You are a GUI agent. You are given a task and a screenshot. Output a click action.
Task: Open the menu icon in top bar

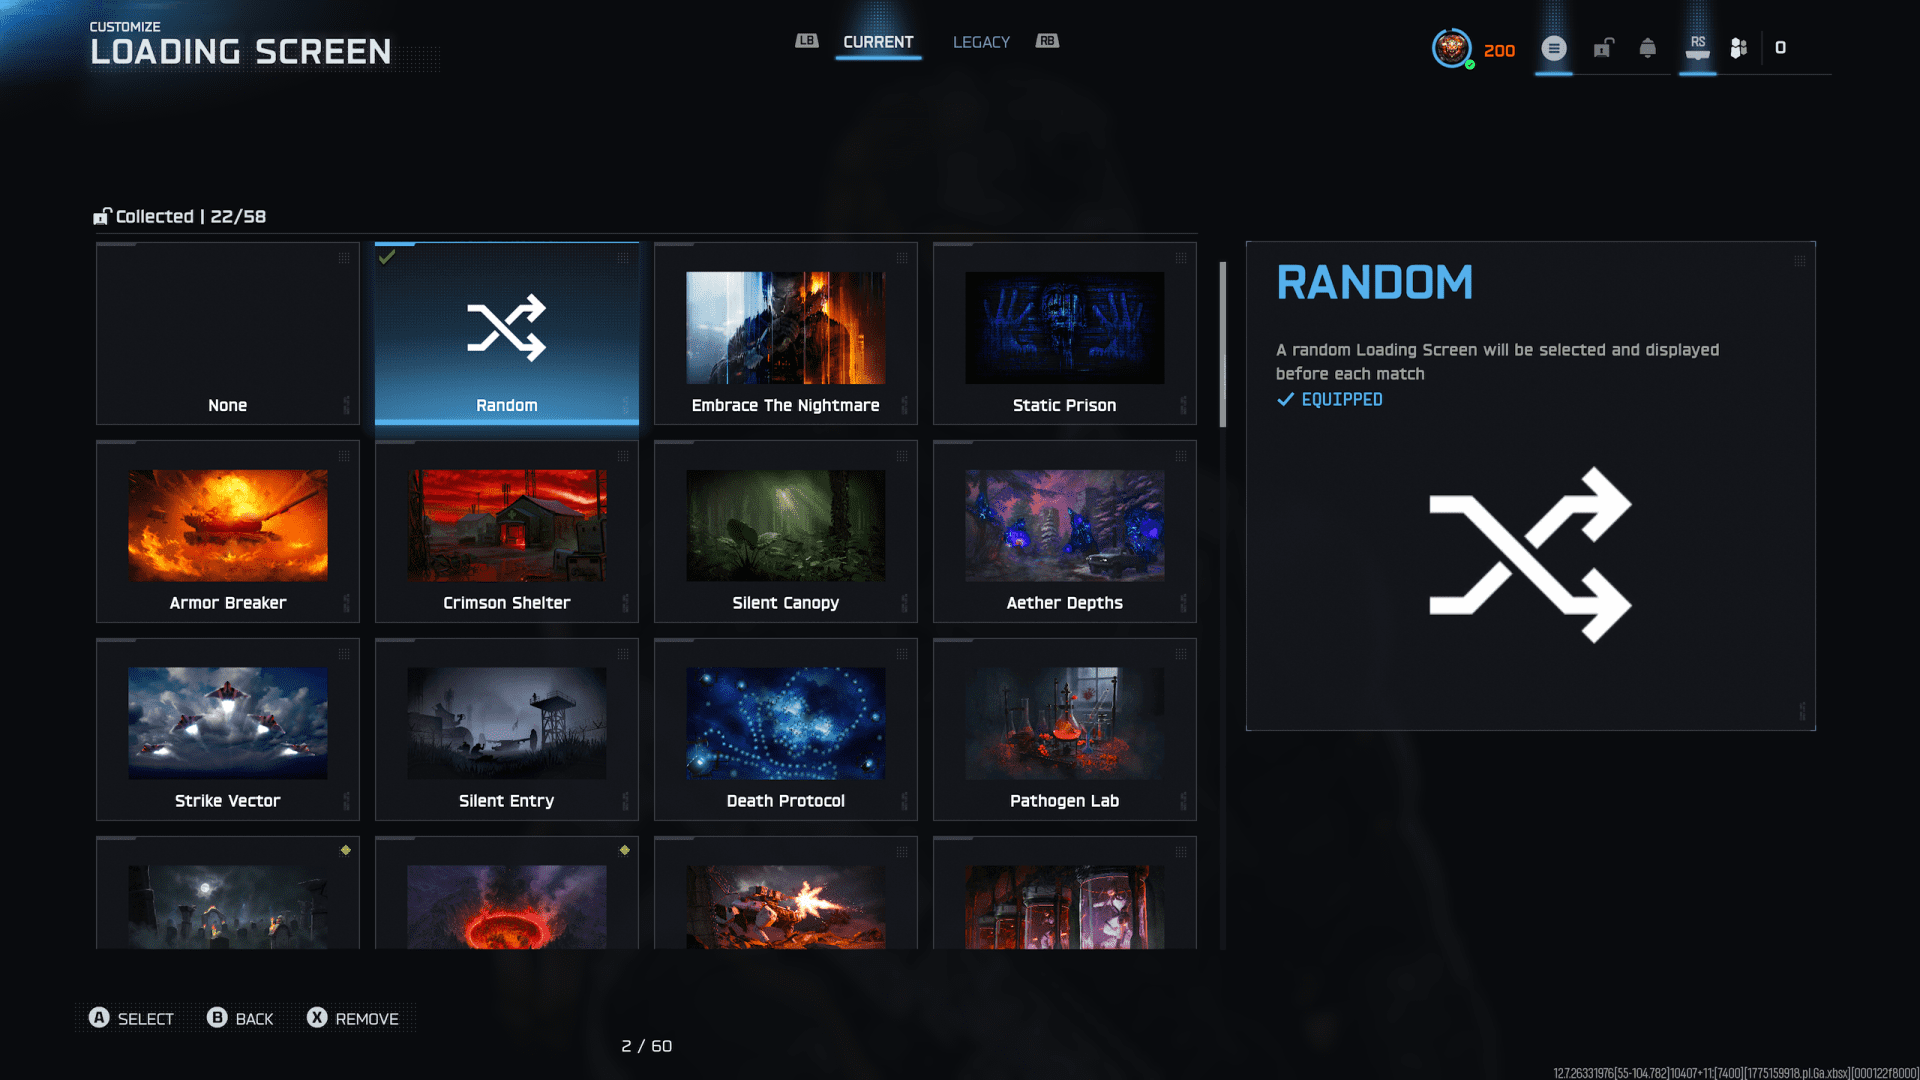coord(1553,48)
